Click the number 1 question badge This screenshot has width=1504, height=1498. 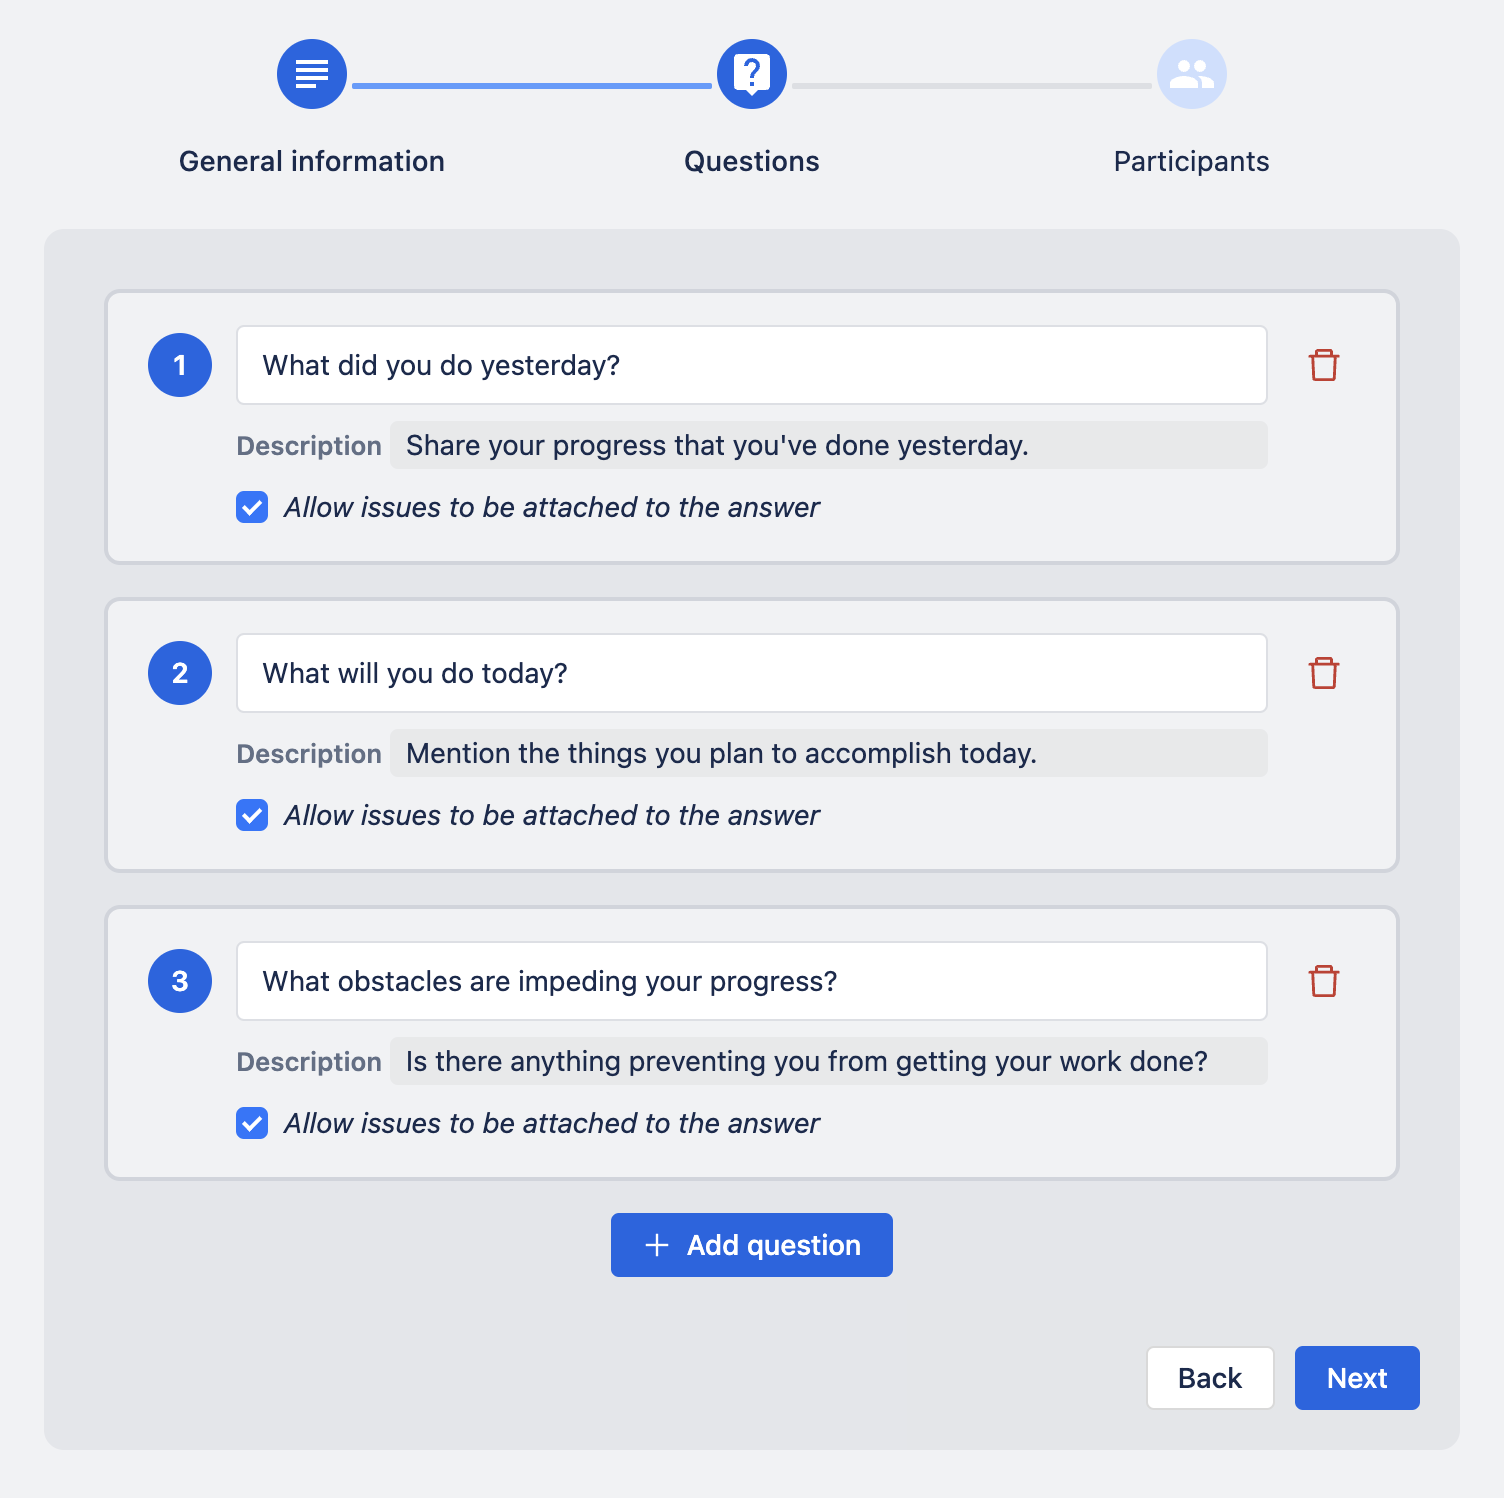(x=180, y=365)
